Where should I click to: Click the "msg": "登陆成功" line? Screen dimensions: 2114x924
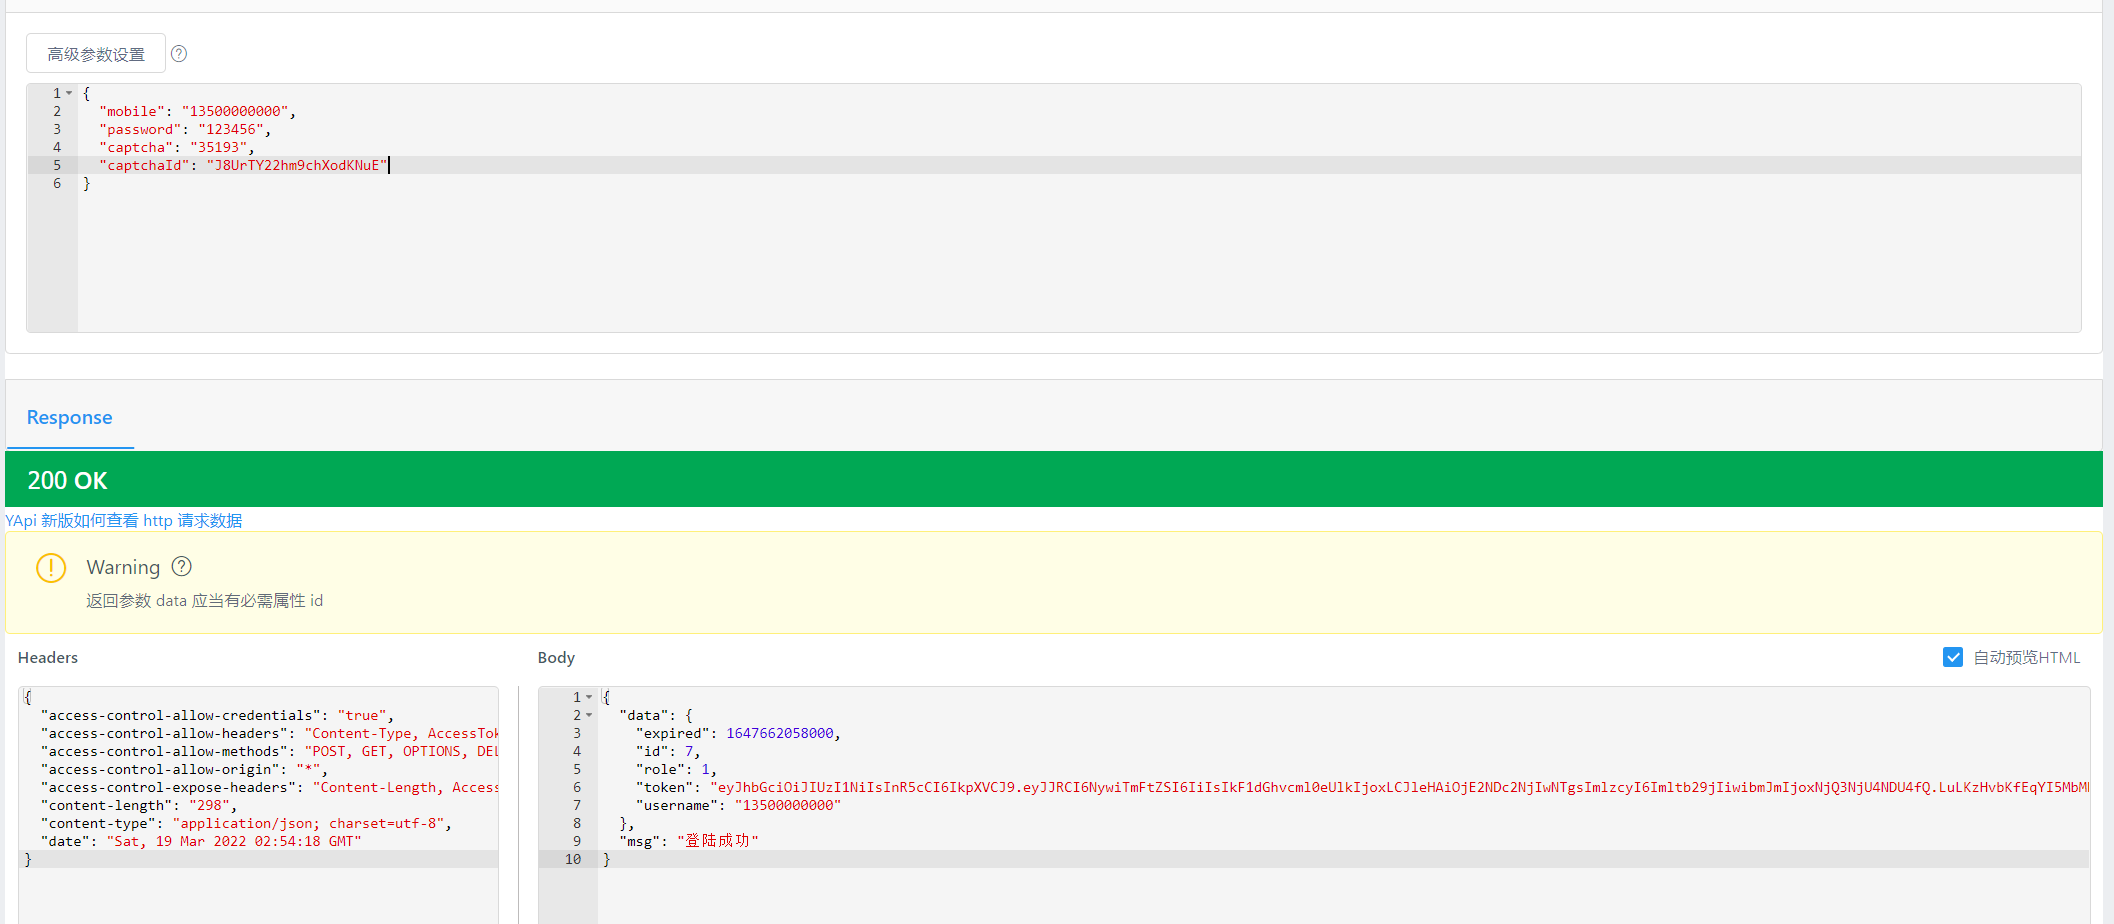point(689,841)
